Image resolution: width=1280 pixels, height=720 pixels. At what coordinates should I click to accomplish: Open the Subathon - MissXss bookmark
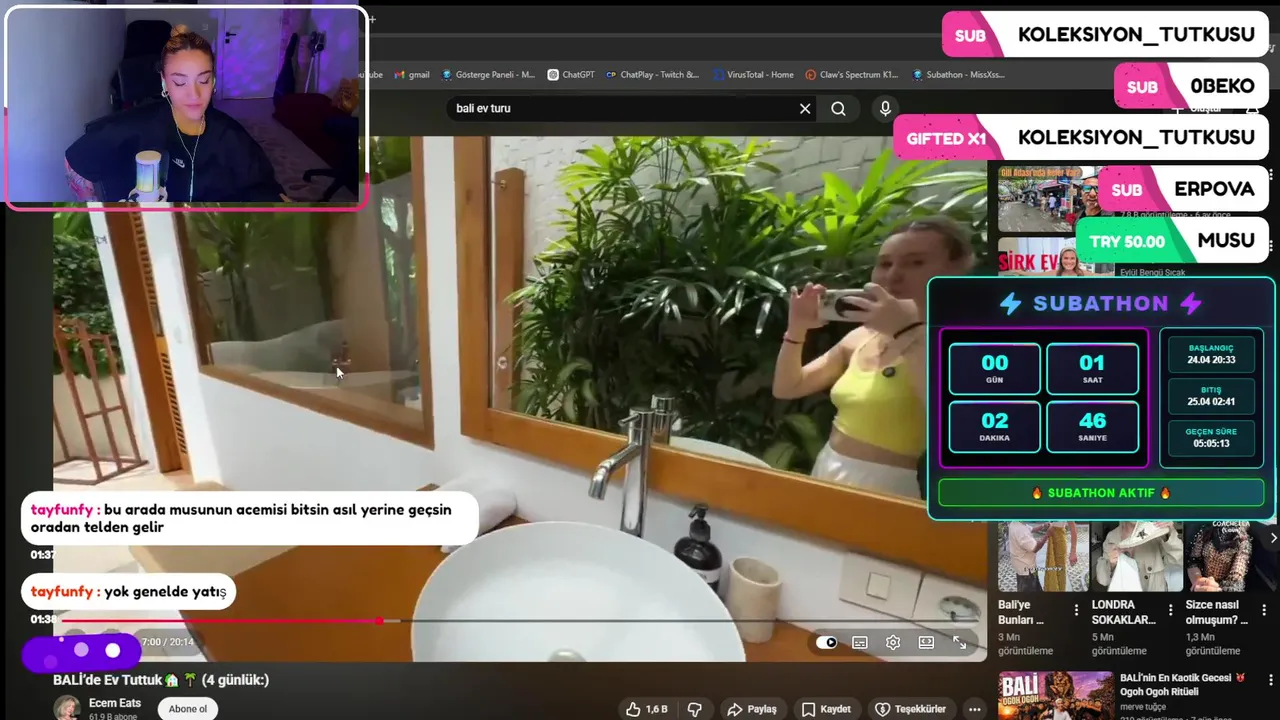point(958,74)
